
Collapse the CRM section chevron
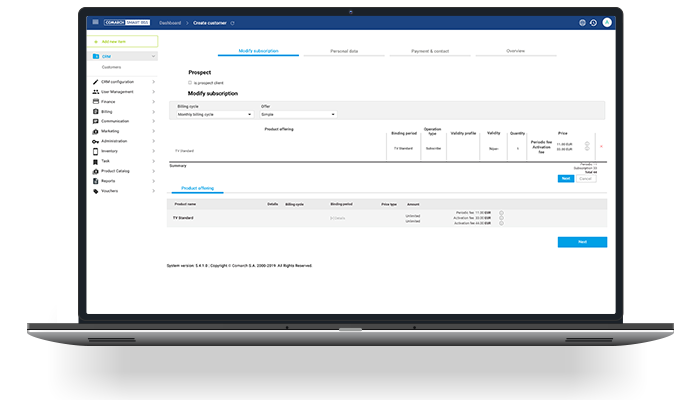coord(153,57)
